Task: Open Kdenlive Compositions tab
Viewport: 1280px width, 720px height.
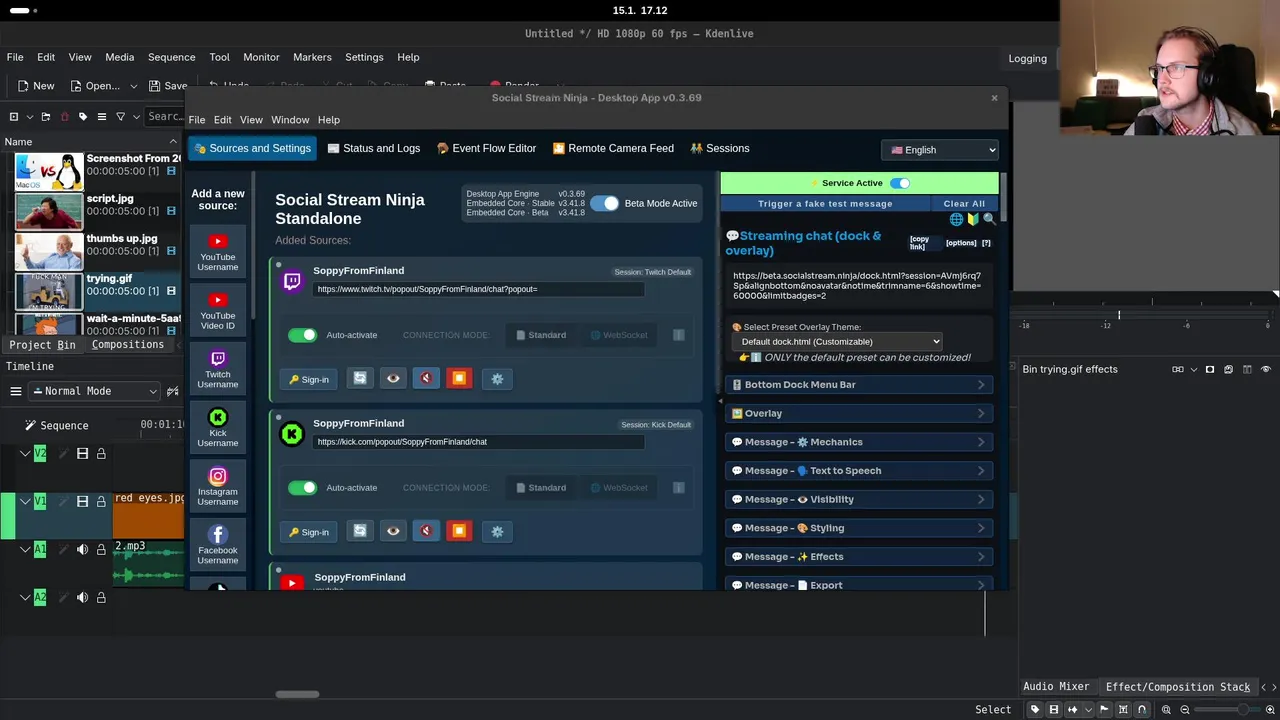Action: click(128, 344)
